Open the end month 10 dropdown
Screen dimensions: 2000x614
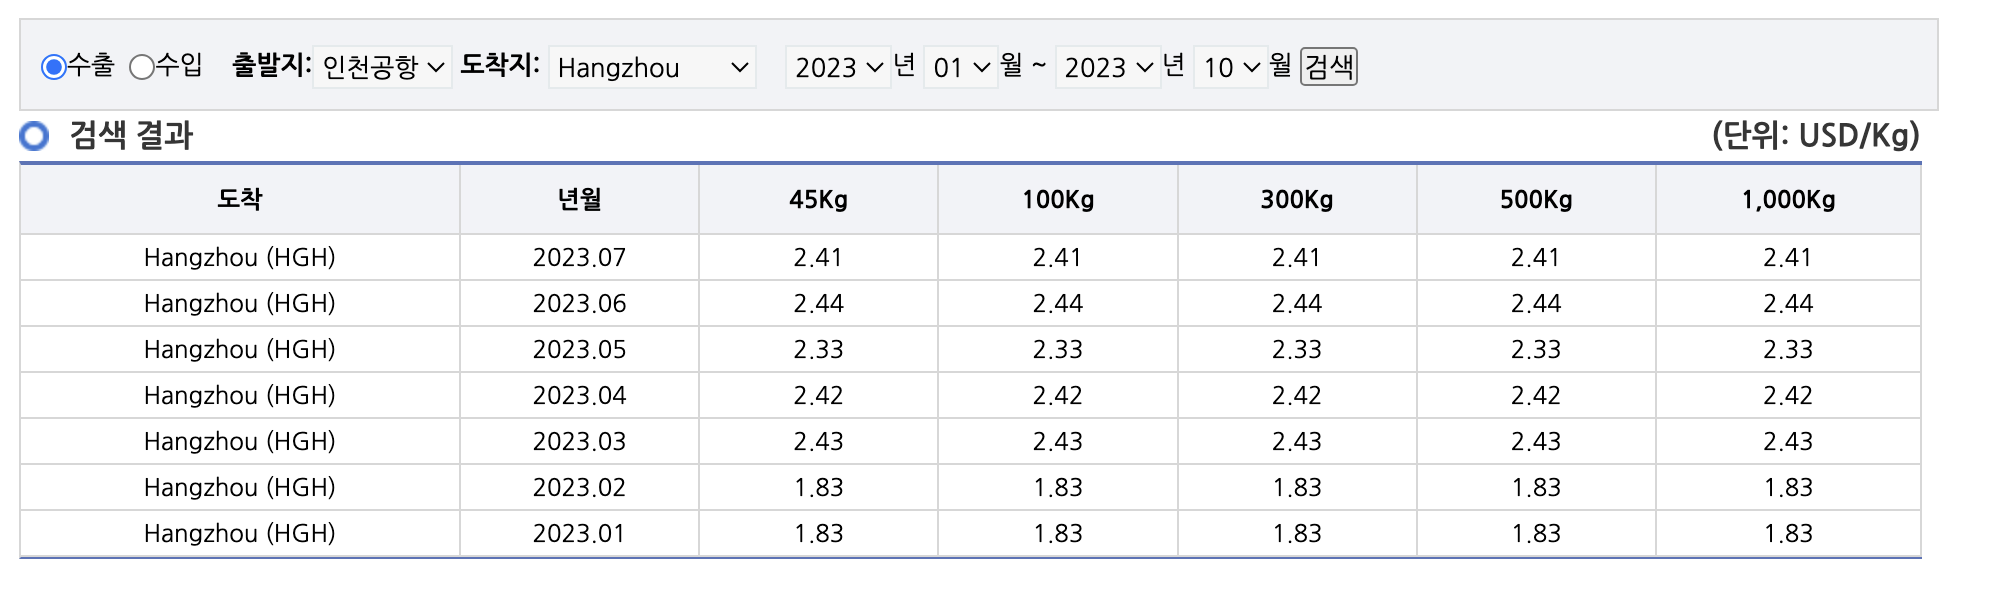coord(1231,67)
